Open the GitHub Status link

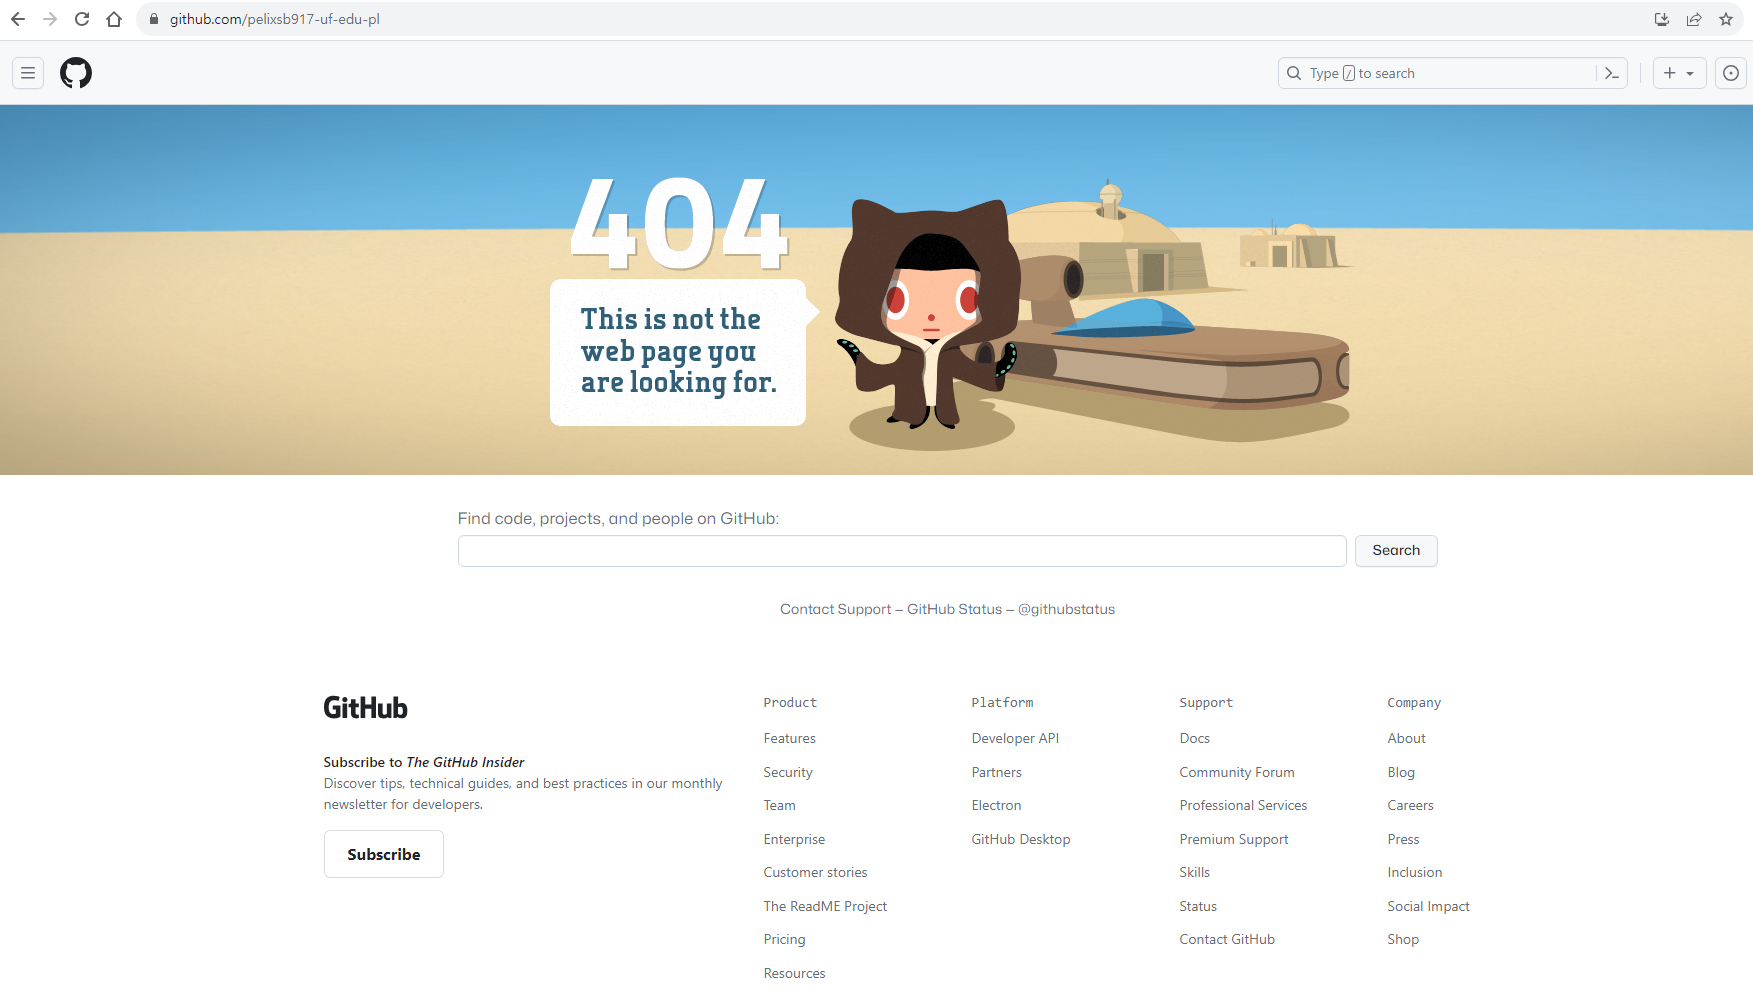[x=954, y=609]
